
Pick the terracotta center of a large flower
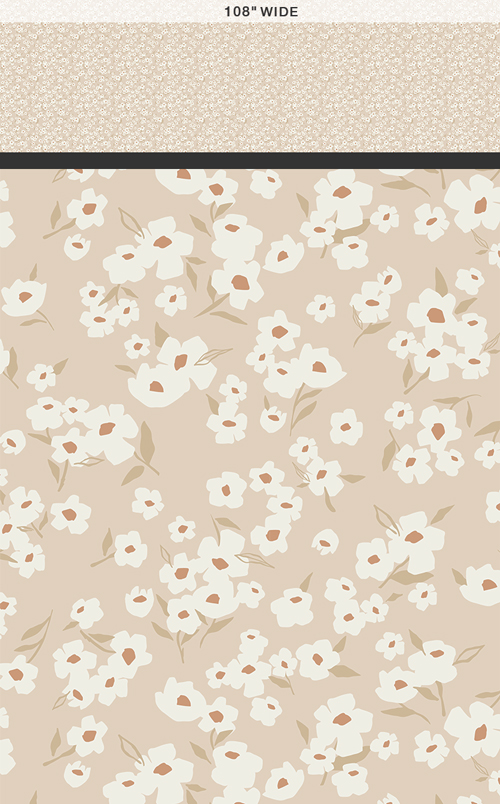coord(239,282)
